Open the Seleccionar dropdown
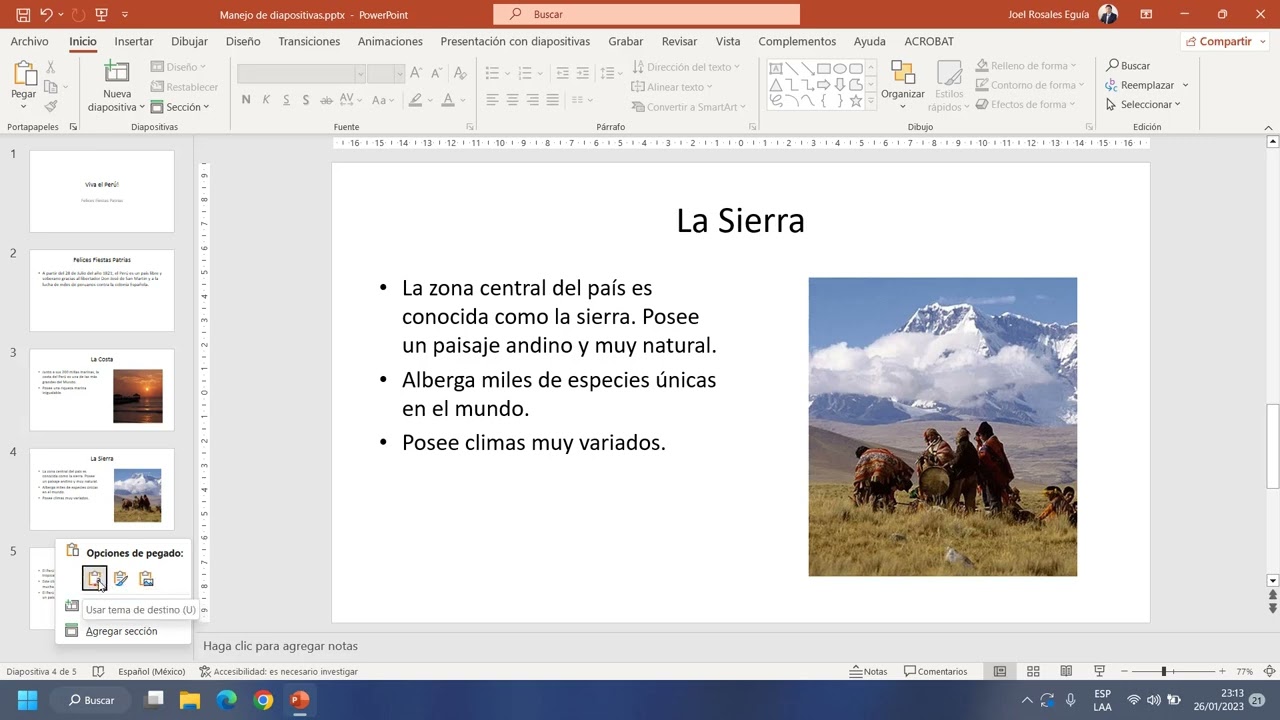1280x720 pixels. [1143, 104]
